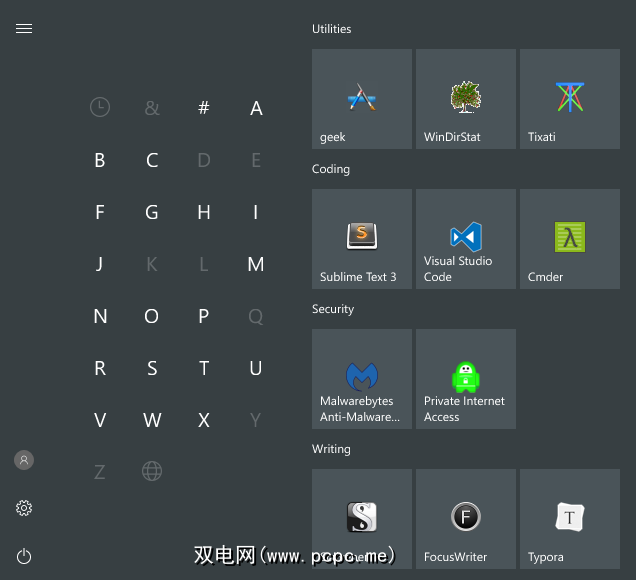The image size is (636, 580).
Task: Jump to apps starting with O
Action: 151,316
